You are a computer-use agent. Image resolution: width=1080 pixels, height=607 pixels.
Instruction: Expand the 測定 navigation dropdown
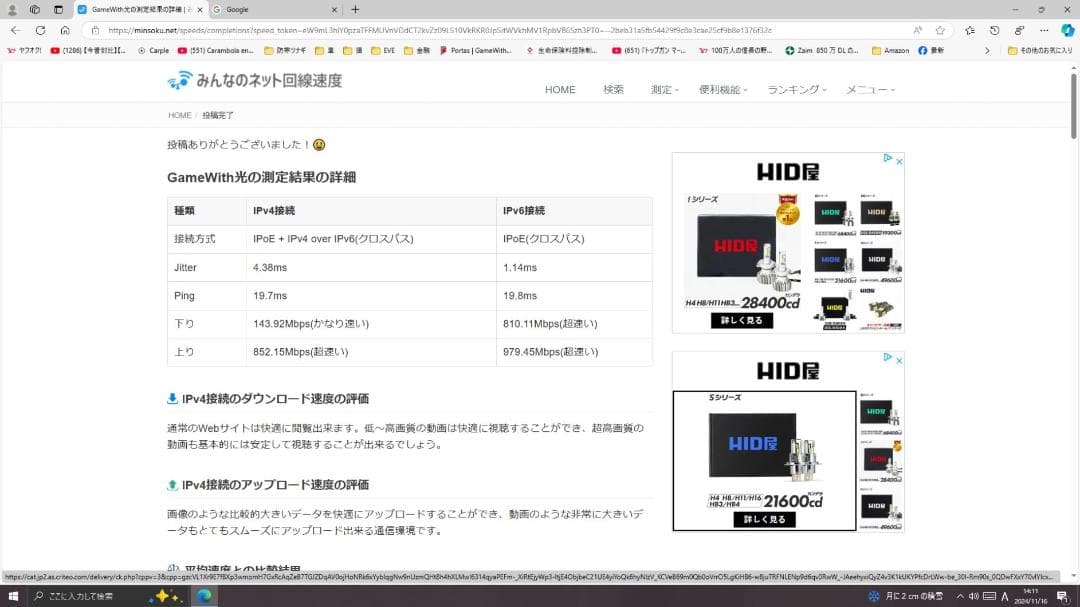[663, 89]
